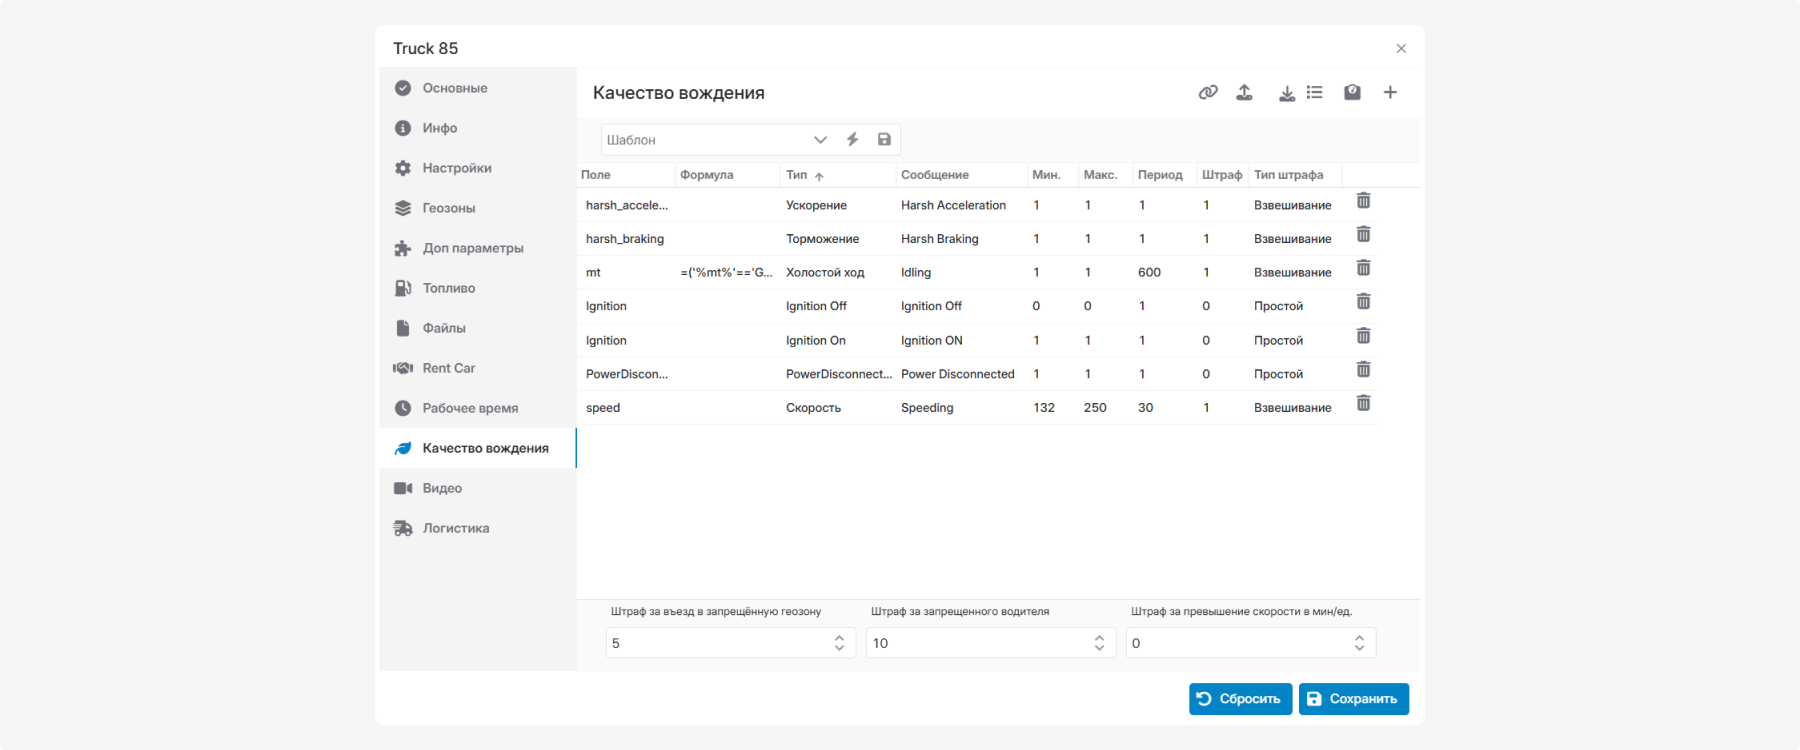Save template using the floppy disk icon
The height and width of the screenshot is (750, 1800).
(884, 139)
